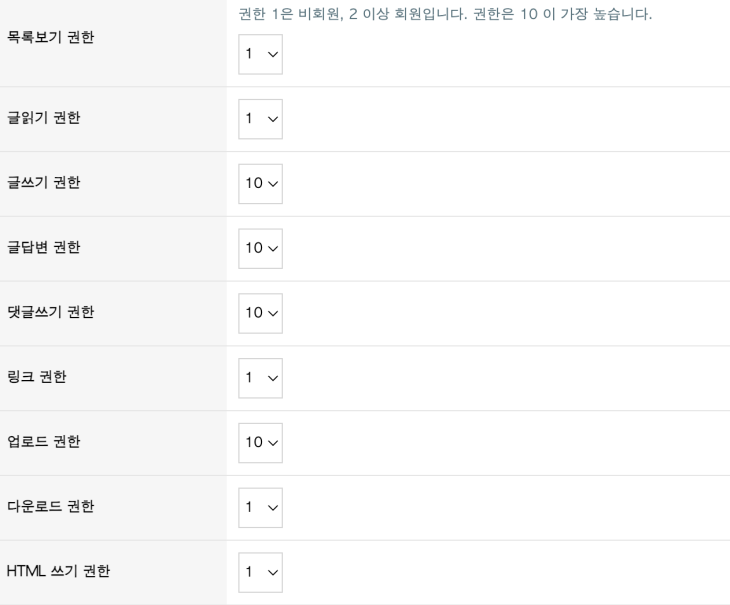The height and width of the screenshot is (605, 730).
Task: Click the 댓글쓰기 권한 row label
Action: tap(51, 311)
